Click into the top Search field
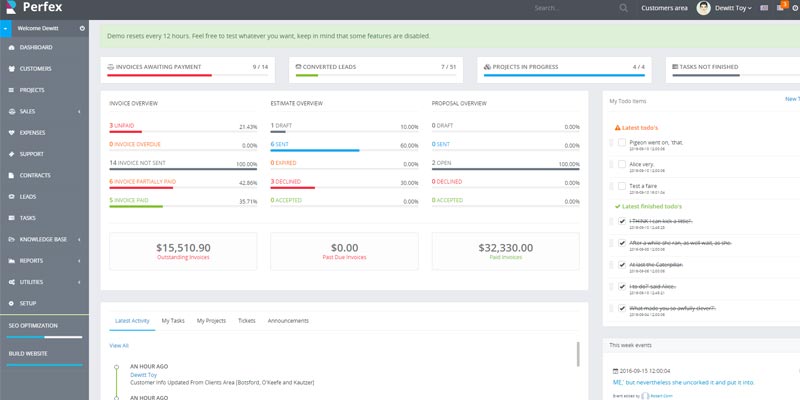 (x=572, y=8)
